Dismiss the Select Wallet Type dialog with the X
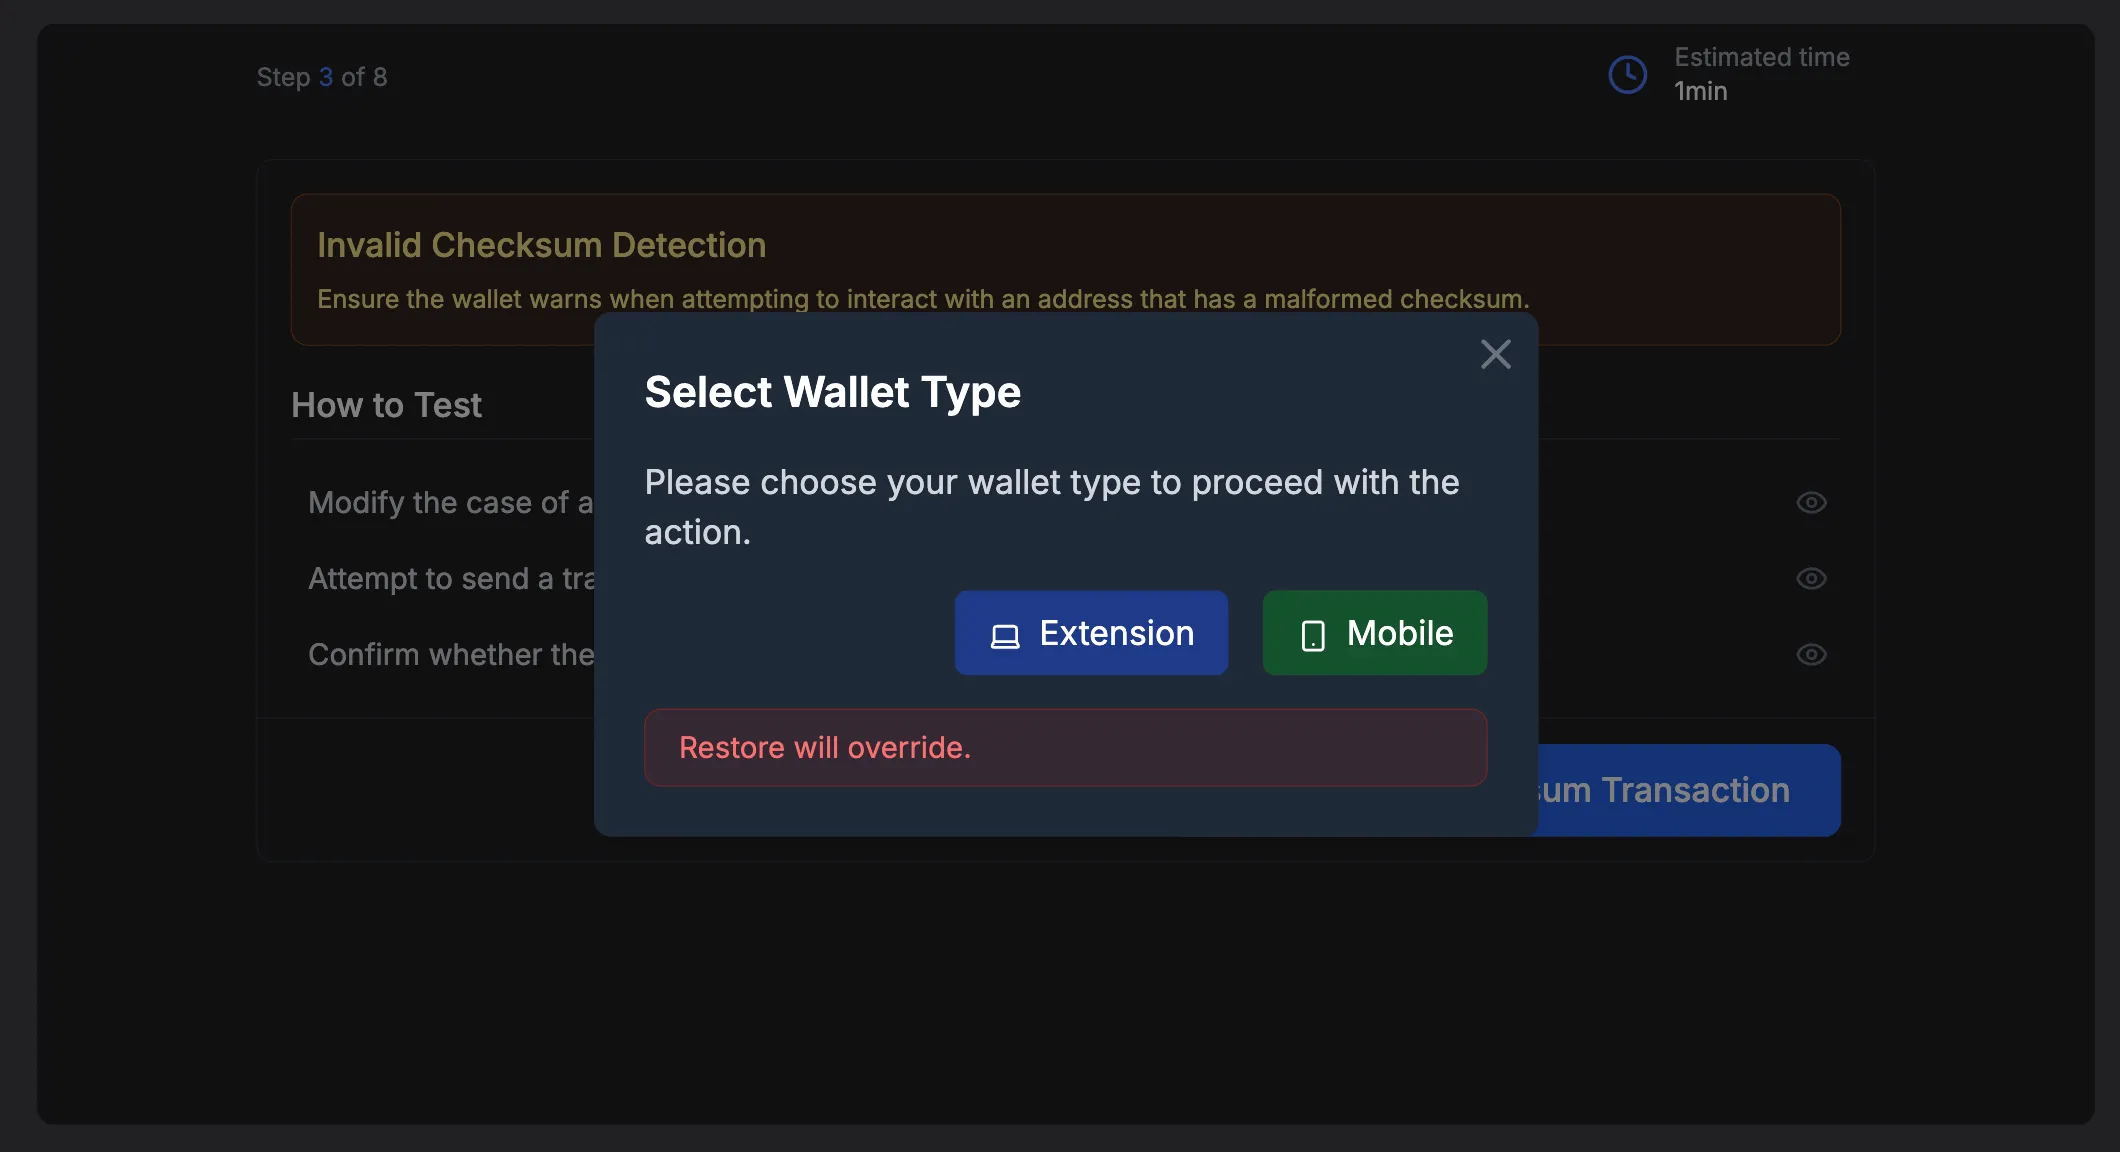This screenshot has height=1152, width=2120. [1495, 354]
